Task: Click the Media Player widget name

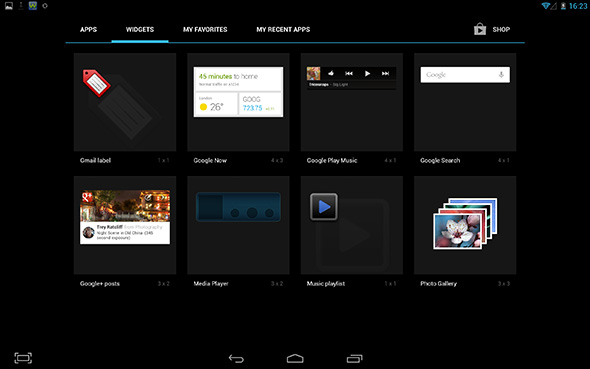Action: [x=211, y=284]
